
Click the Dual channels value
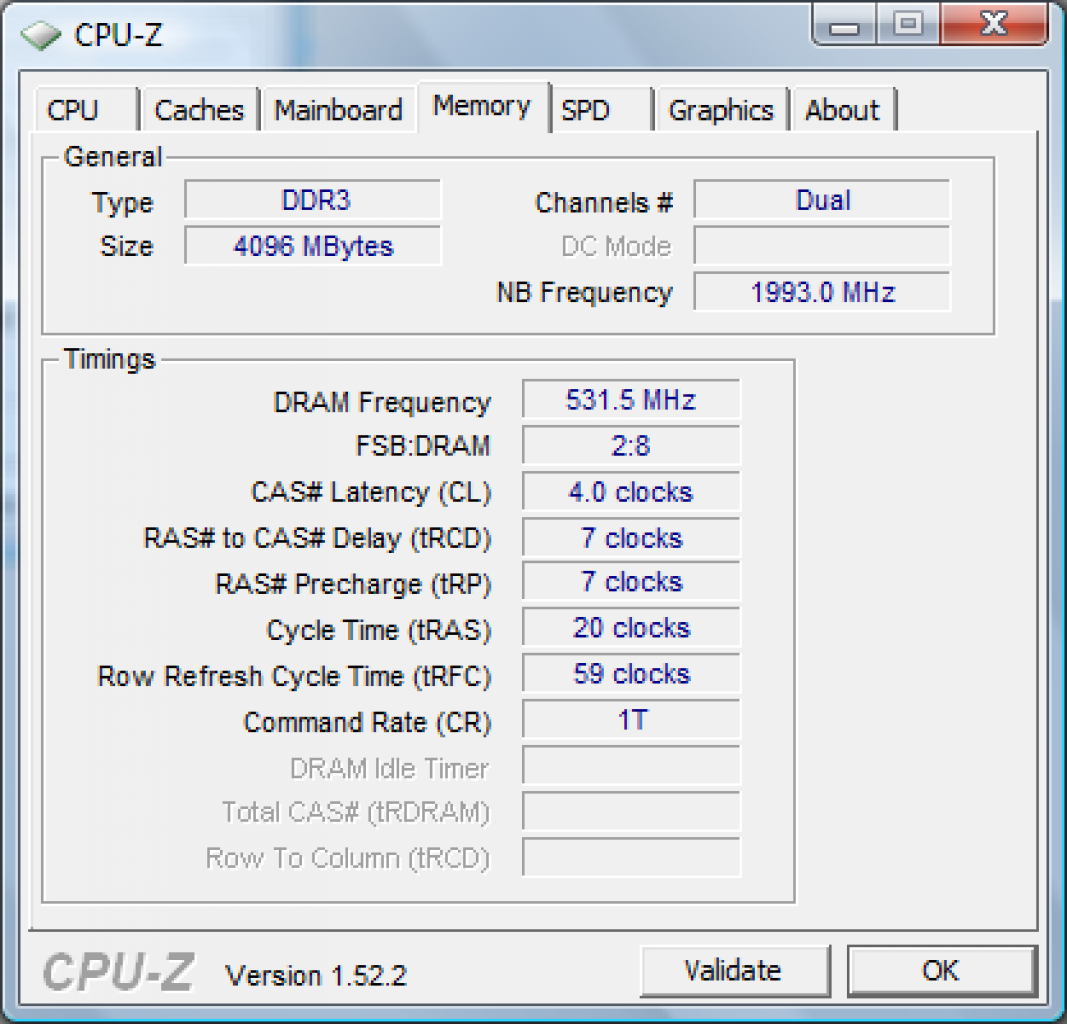pyautogui.click(x=821, y=199)
